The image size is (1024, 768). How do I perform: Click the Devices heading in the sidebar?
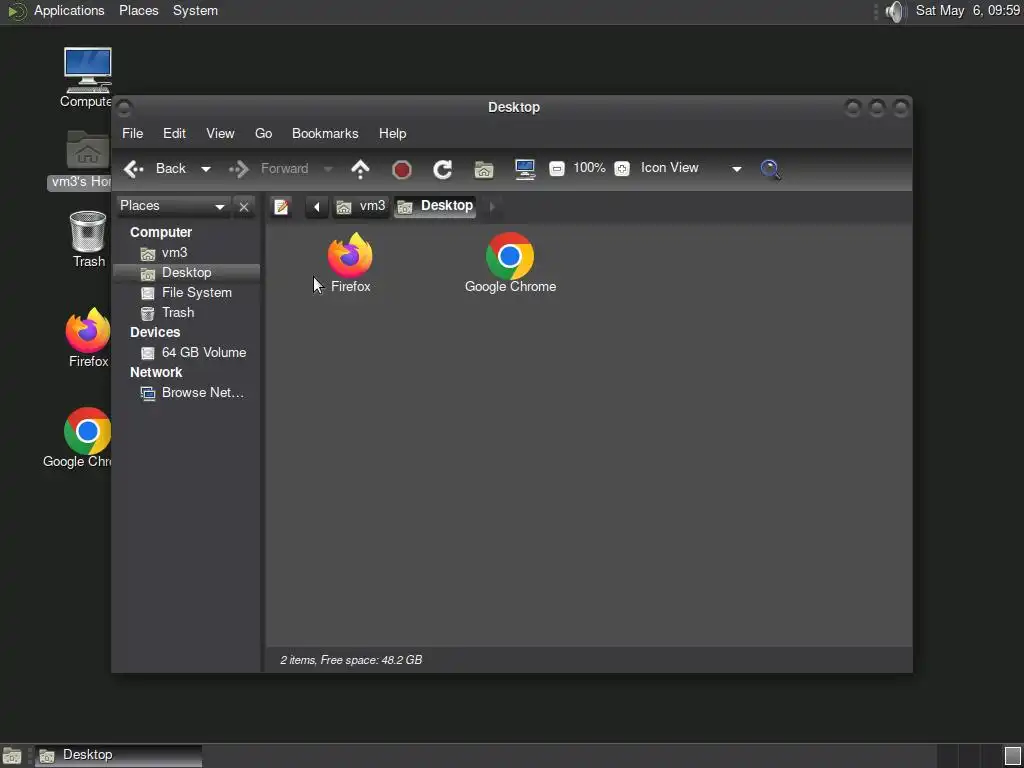coord(155,332)
